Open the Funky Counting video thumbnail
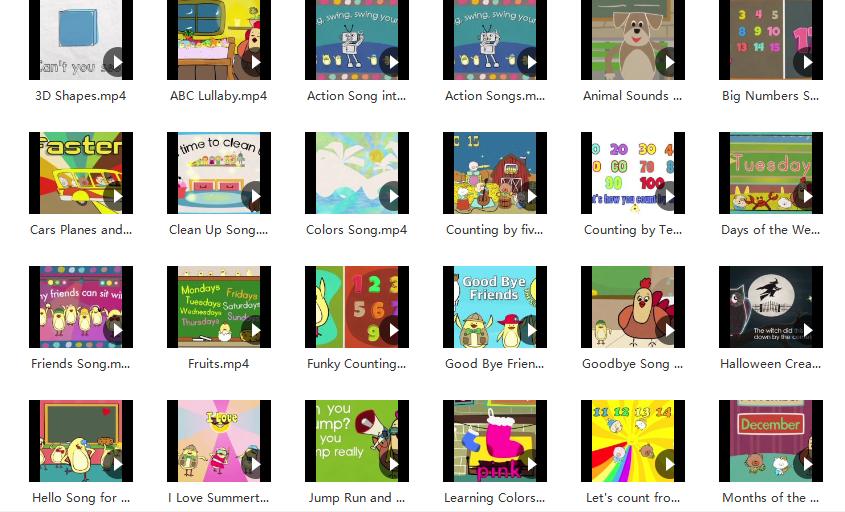 [x=357, y=307]
